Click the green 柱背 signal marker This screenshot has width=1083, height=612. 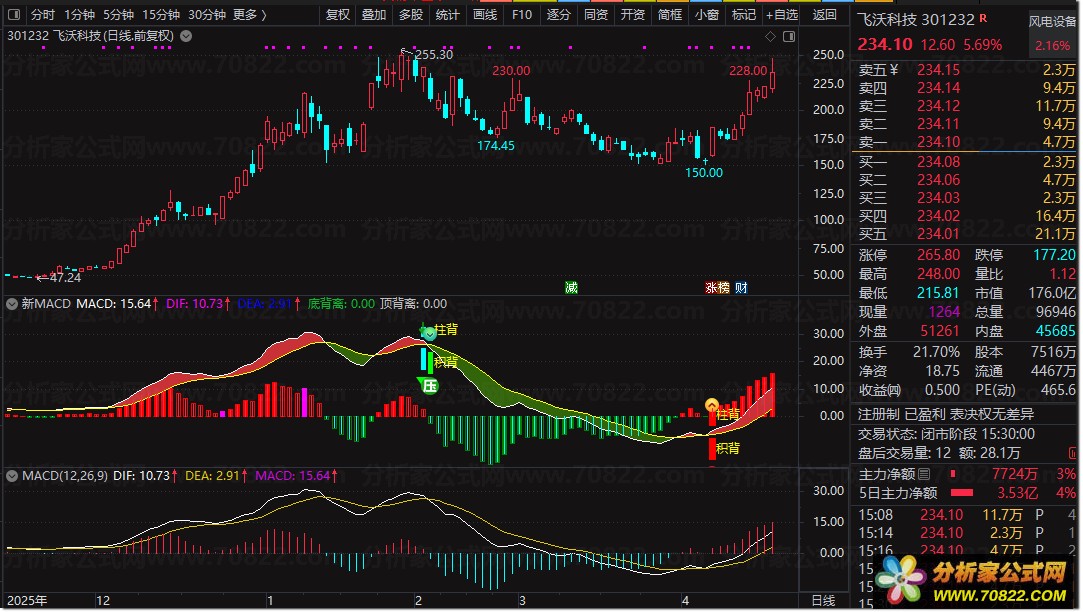point(445,329)
